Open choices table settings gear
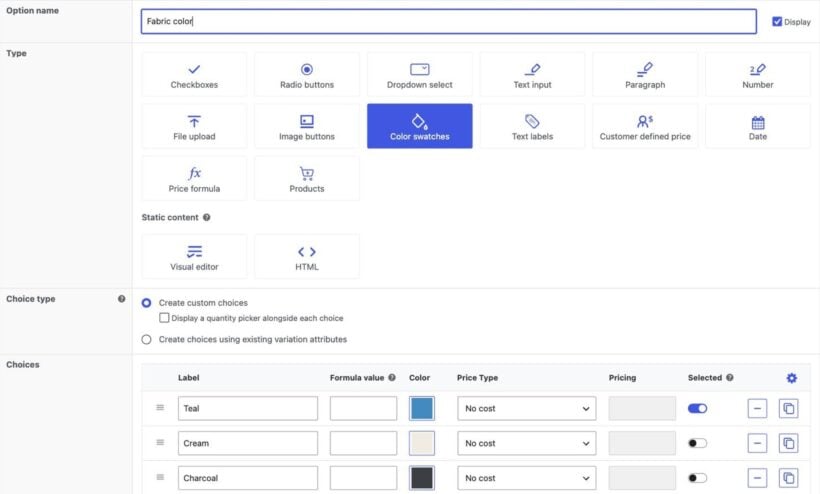820x494 pixels. pyautogui.click(x=792, y=378)
